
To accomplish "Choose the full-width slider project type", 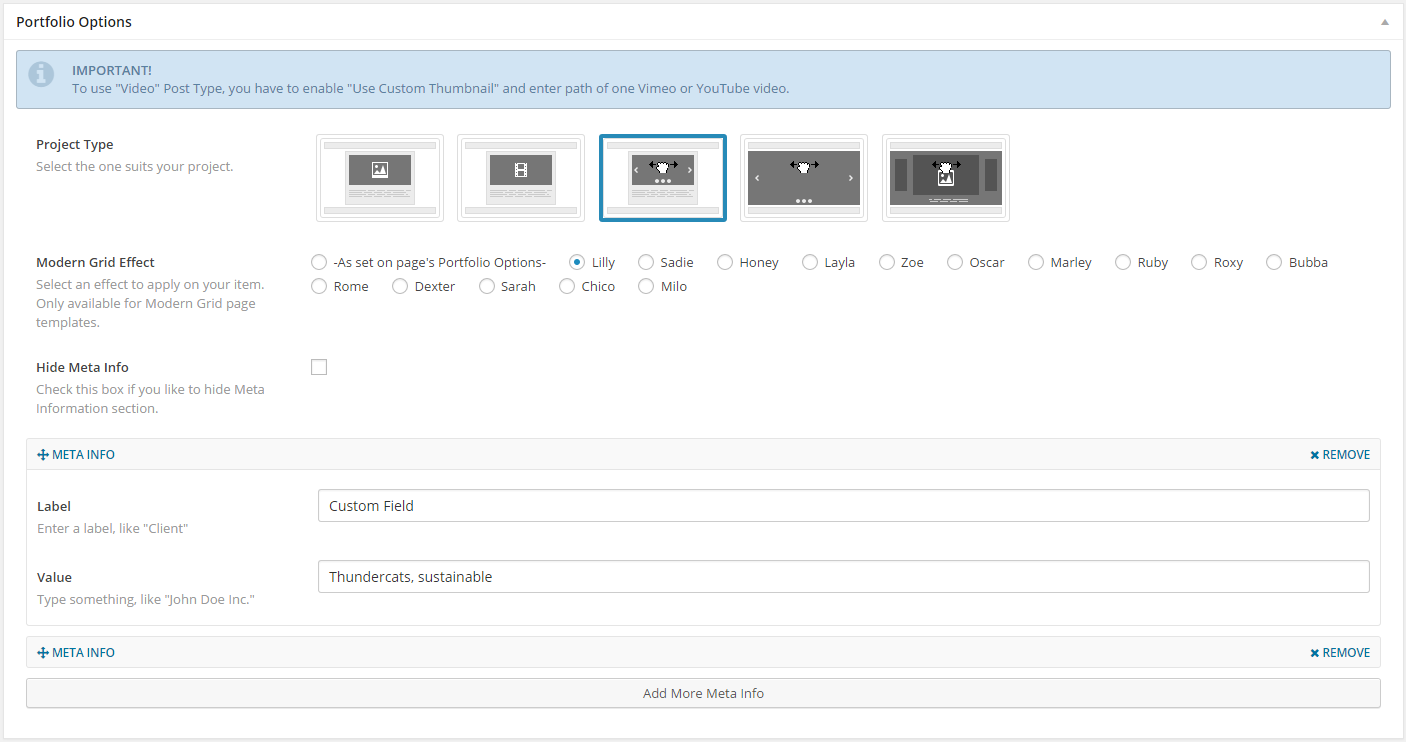I will tap(804, 178).
